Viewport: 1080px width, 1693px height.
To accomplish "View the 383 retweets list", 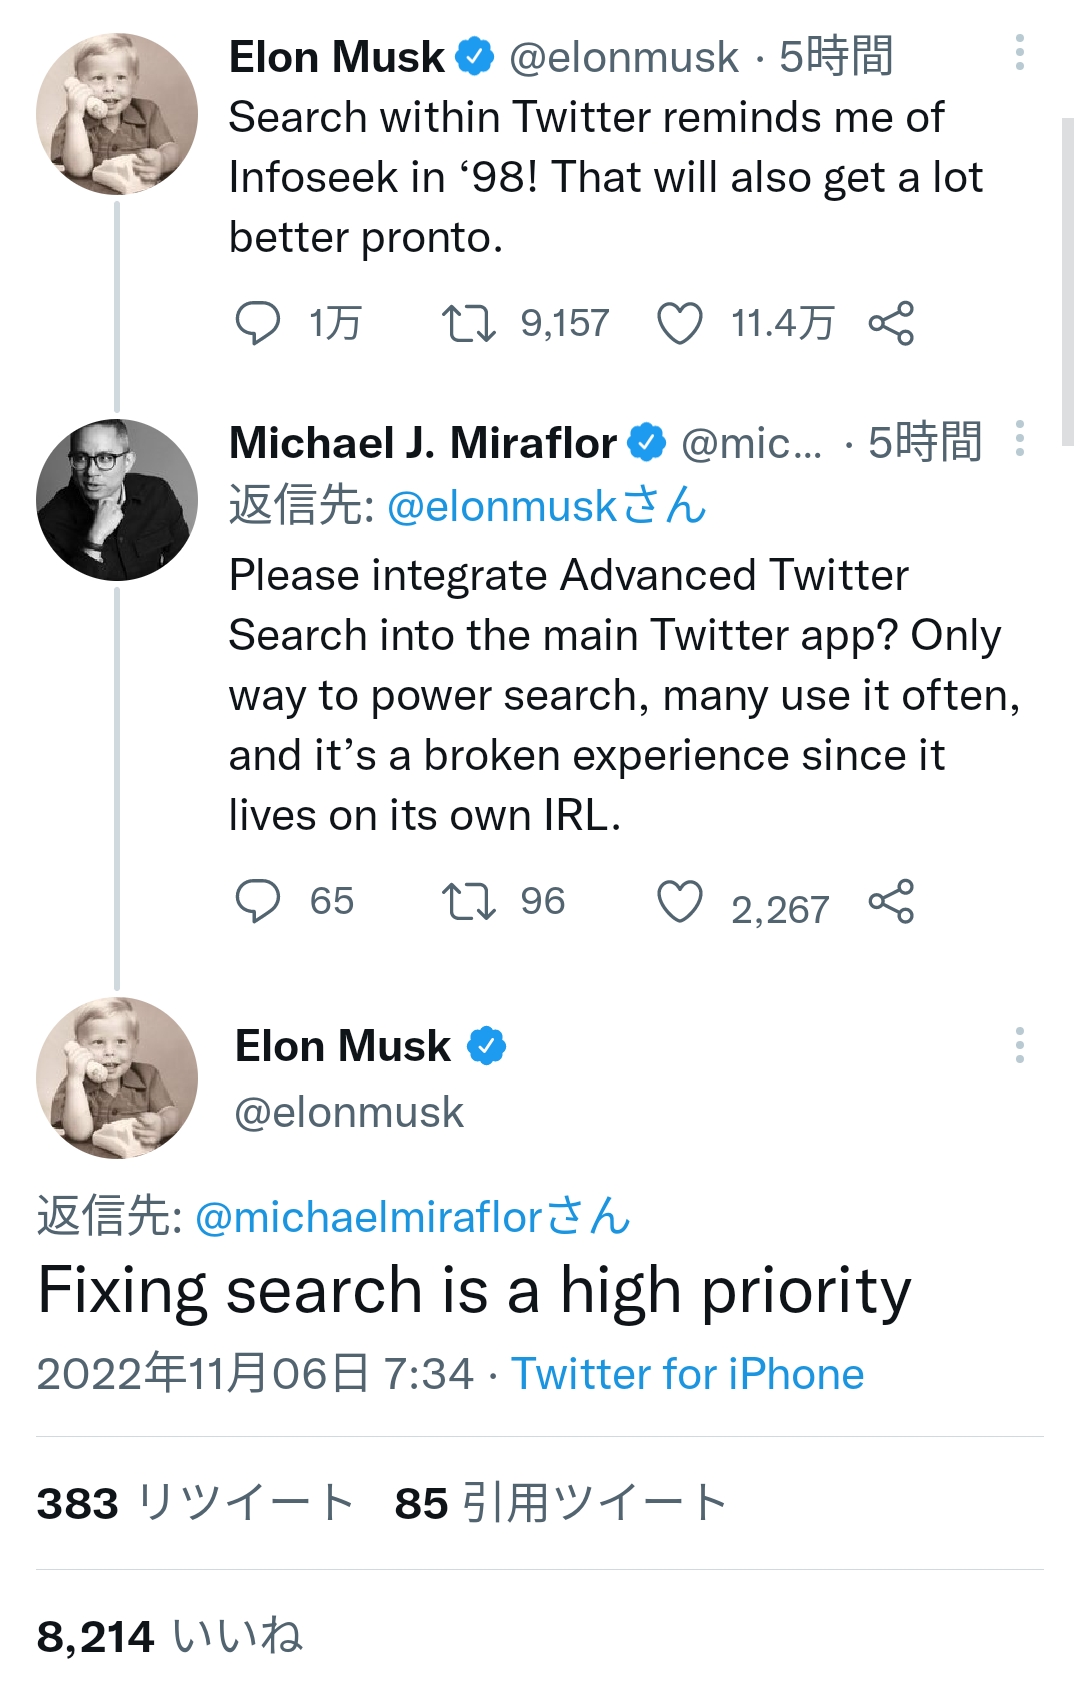I will tap(196, 1503).
